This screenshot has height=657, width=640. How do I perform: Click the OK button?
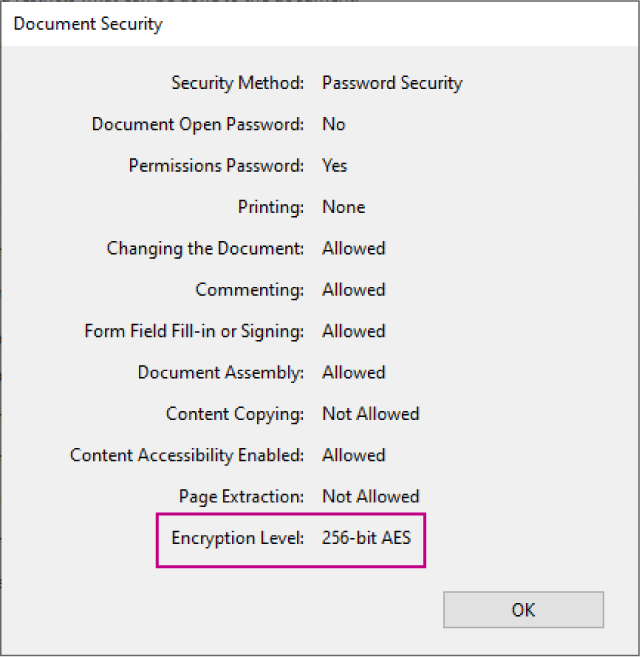click(x=523, y=610)
